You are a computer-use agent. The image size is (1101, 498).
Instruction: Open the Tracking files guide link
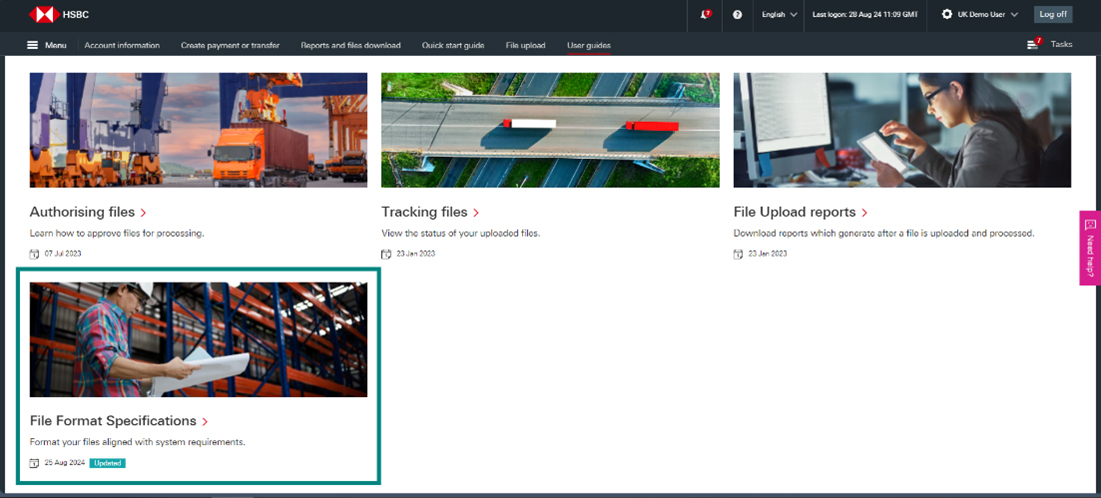pyautogui.click(x=424, y=212)
